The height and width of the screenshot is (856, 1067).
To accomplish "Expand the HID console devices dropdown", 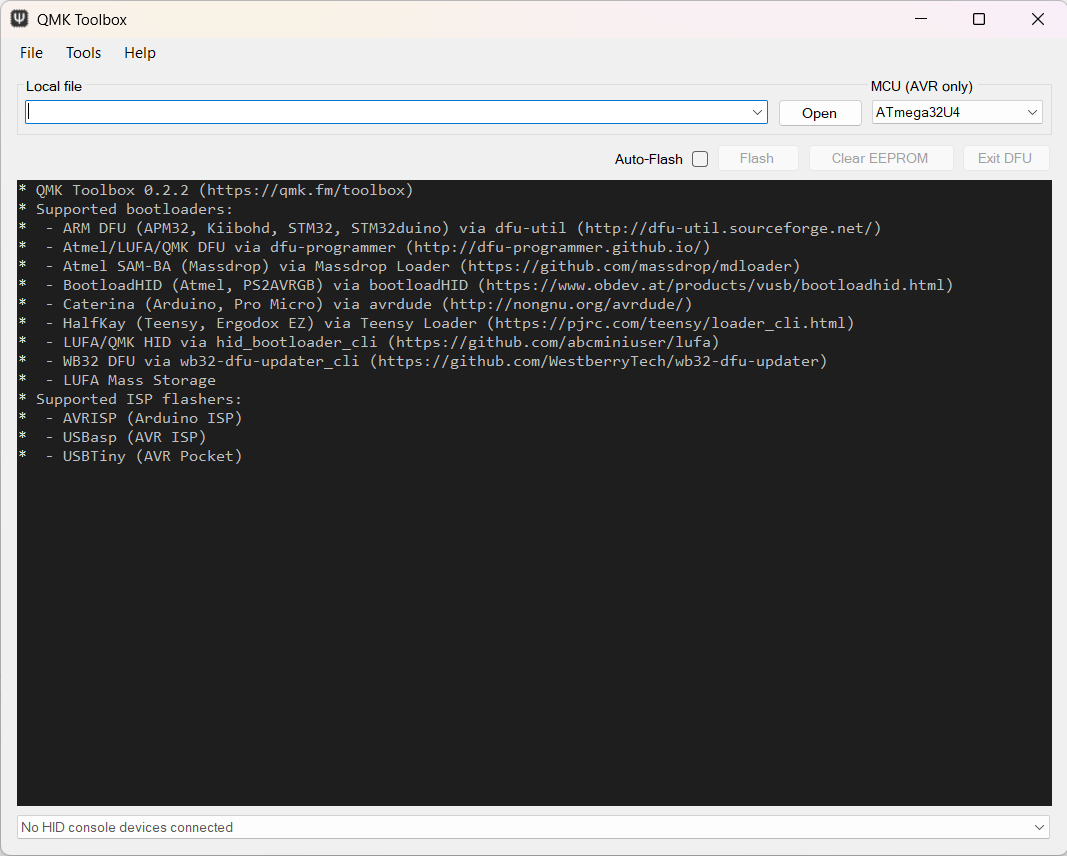I will [534, 827].
